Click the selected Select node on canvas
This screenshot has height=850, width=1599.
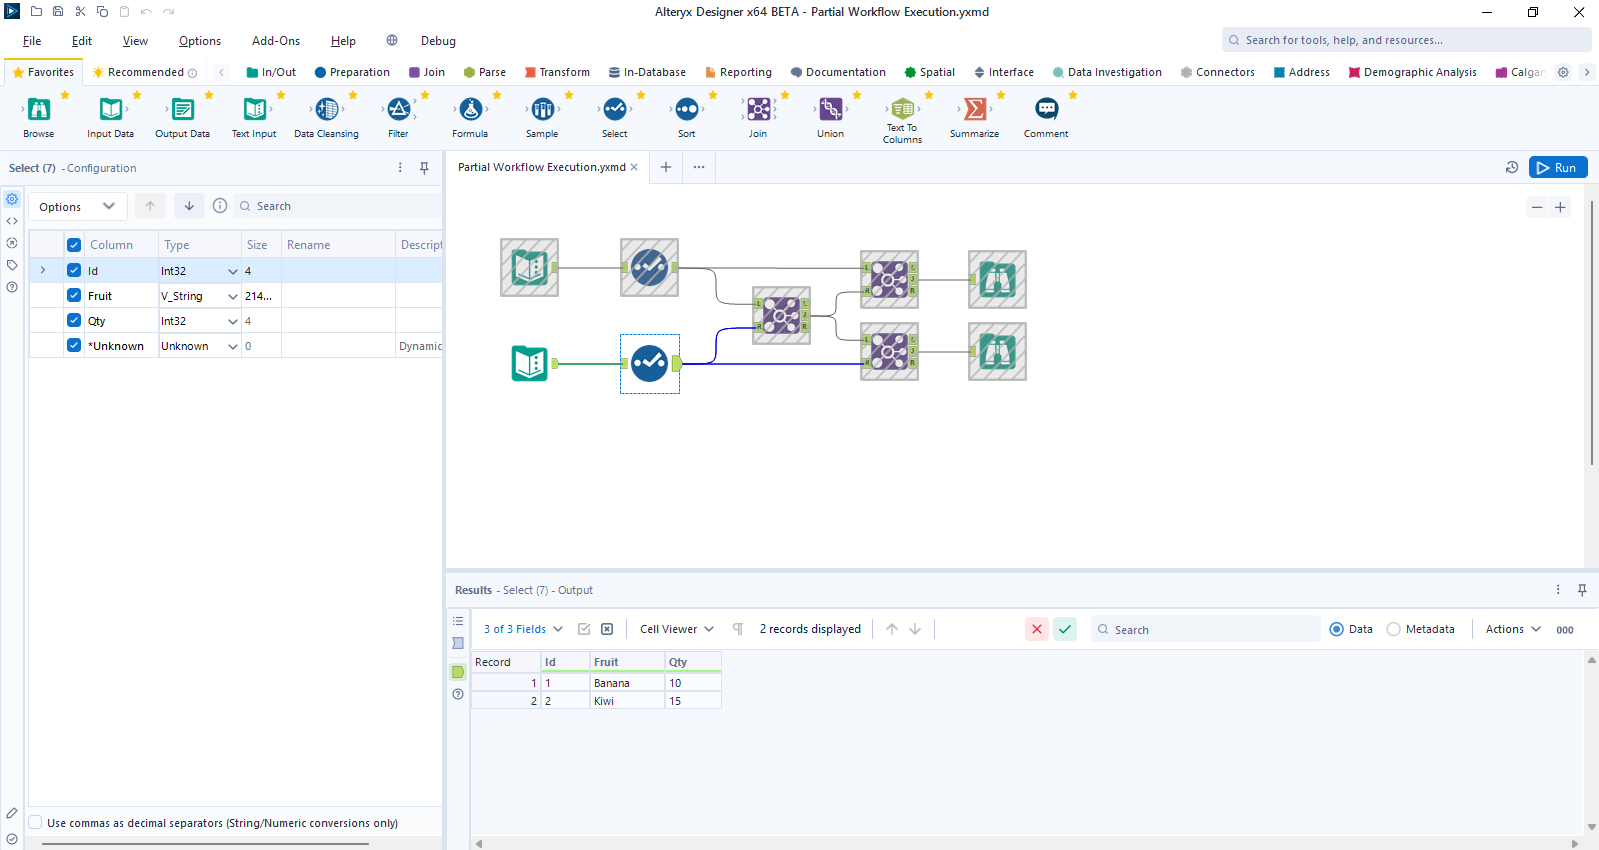click(x=650, y=363)
